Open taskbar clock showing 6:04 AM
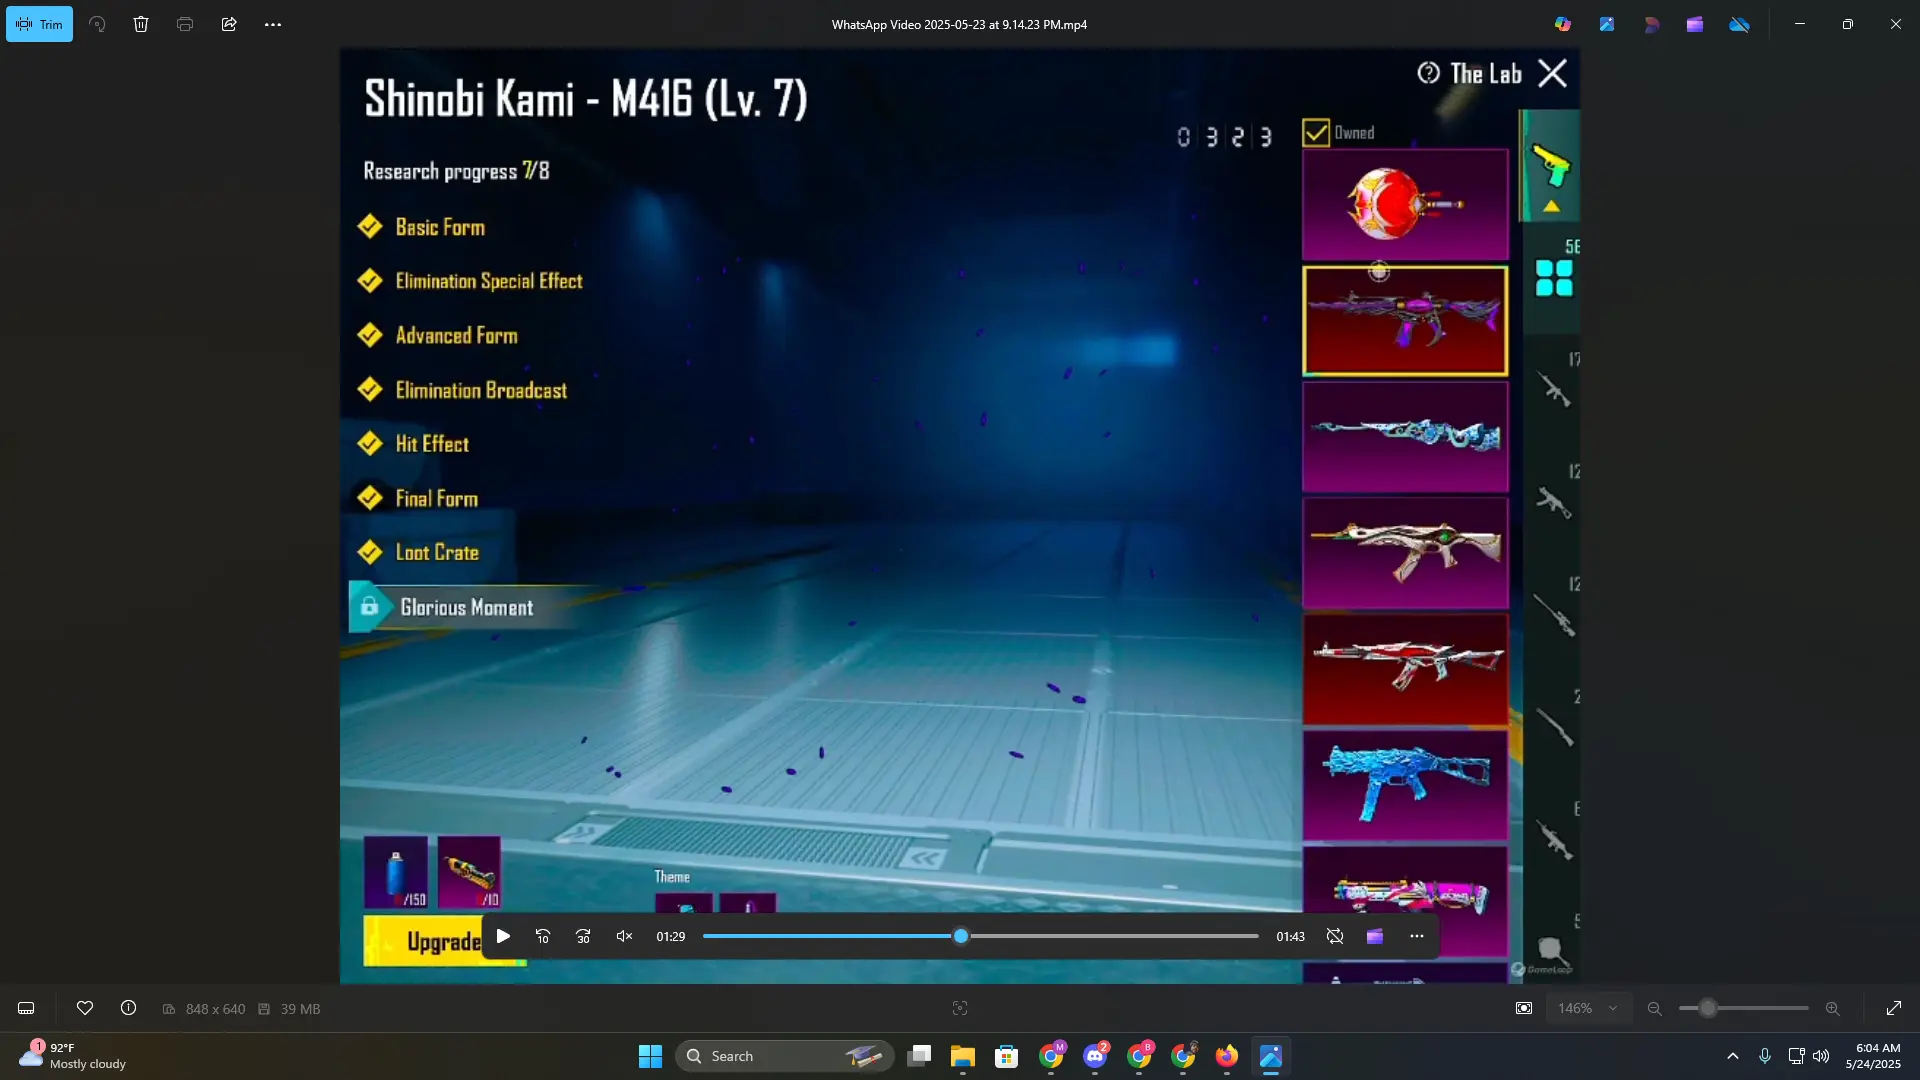 click(1874, 1056)
